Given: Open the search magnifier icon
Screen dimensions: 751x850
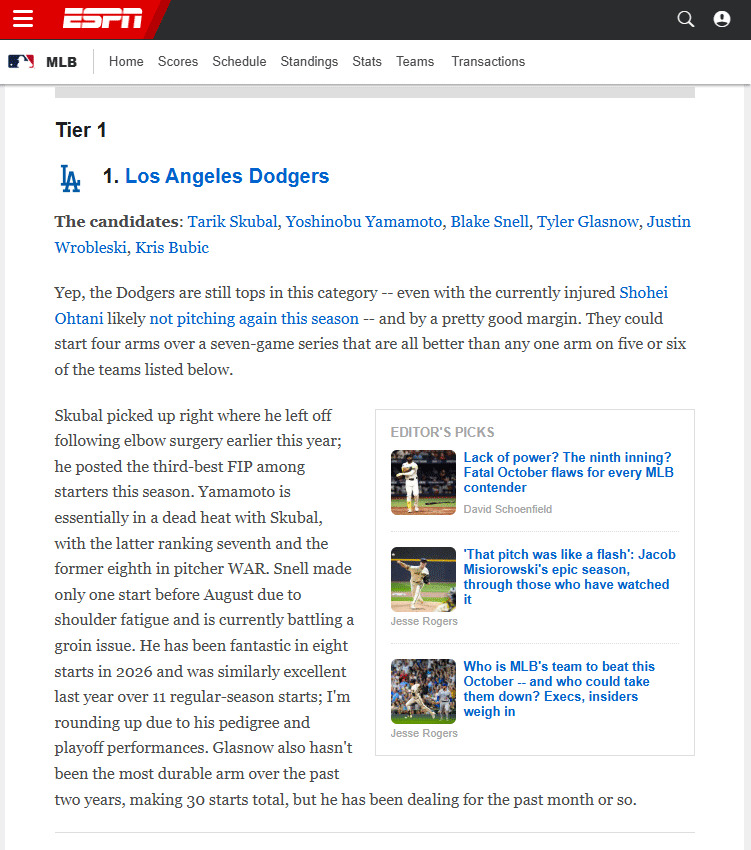Looking at the screenshot, I should point(685,19).
